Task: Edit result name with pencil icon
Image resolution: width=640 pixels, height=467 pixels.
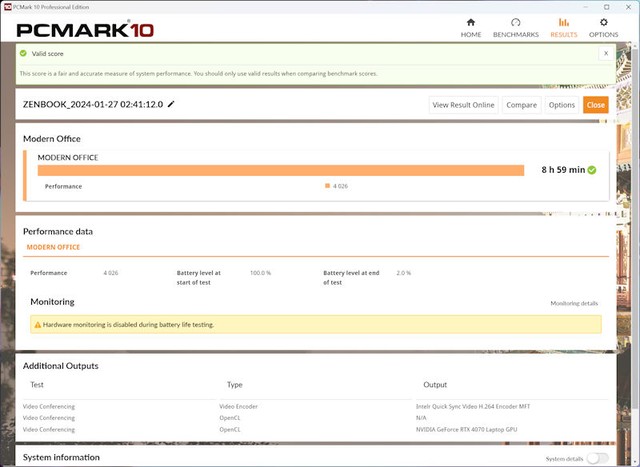Action: (171, 104)
